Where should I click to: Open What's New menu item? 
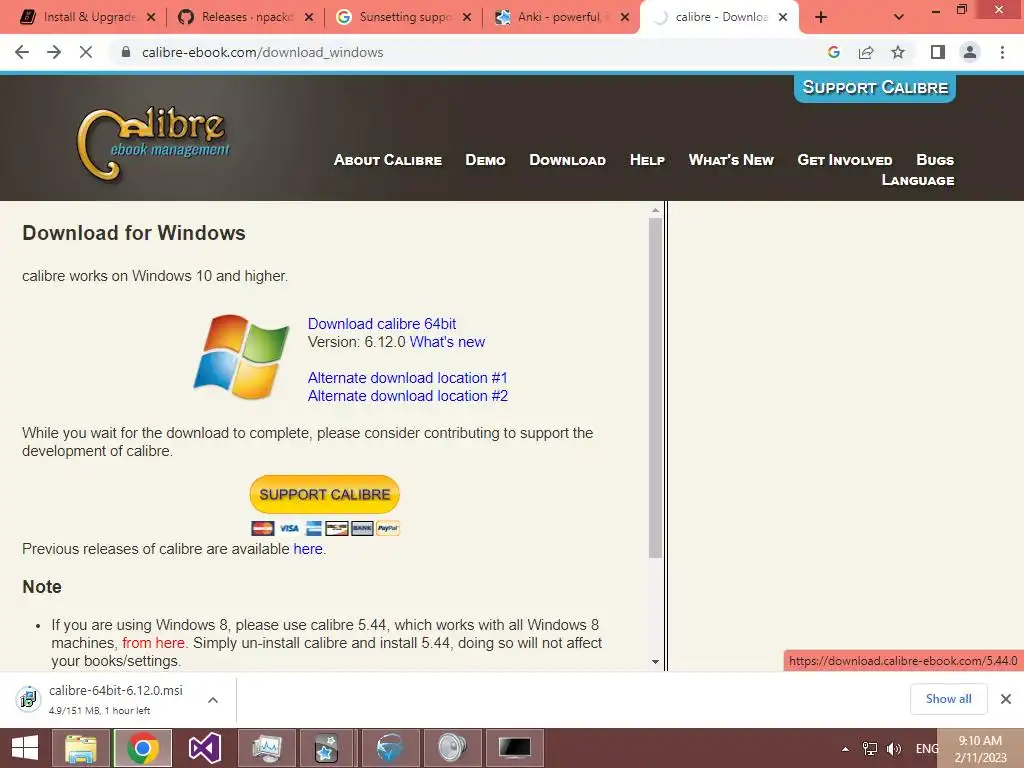click(731, 160)
